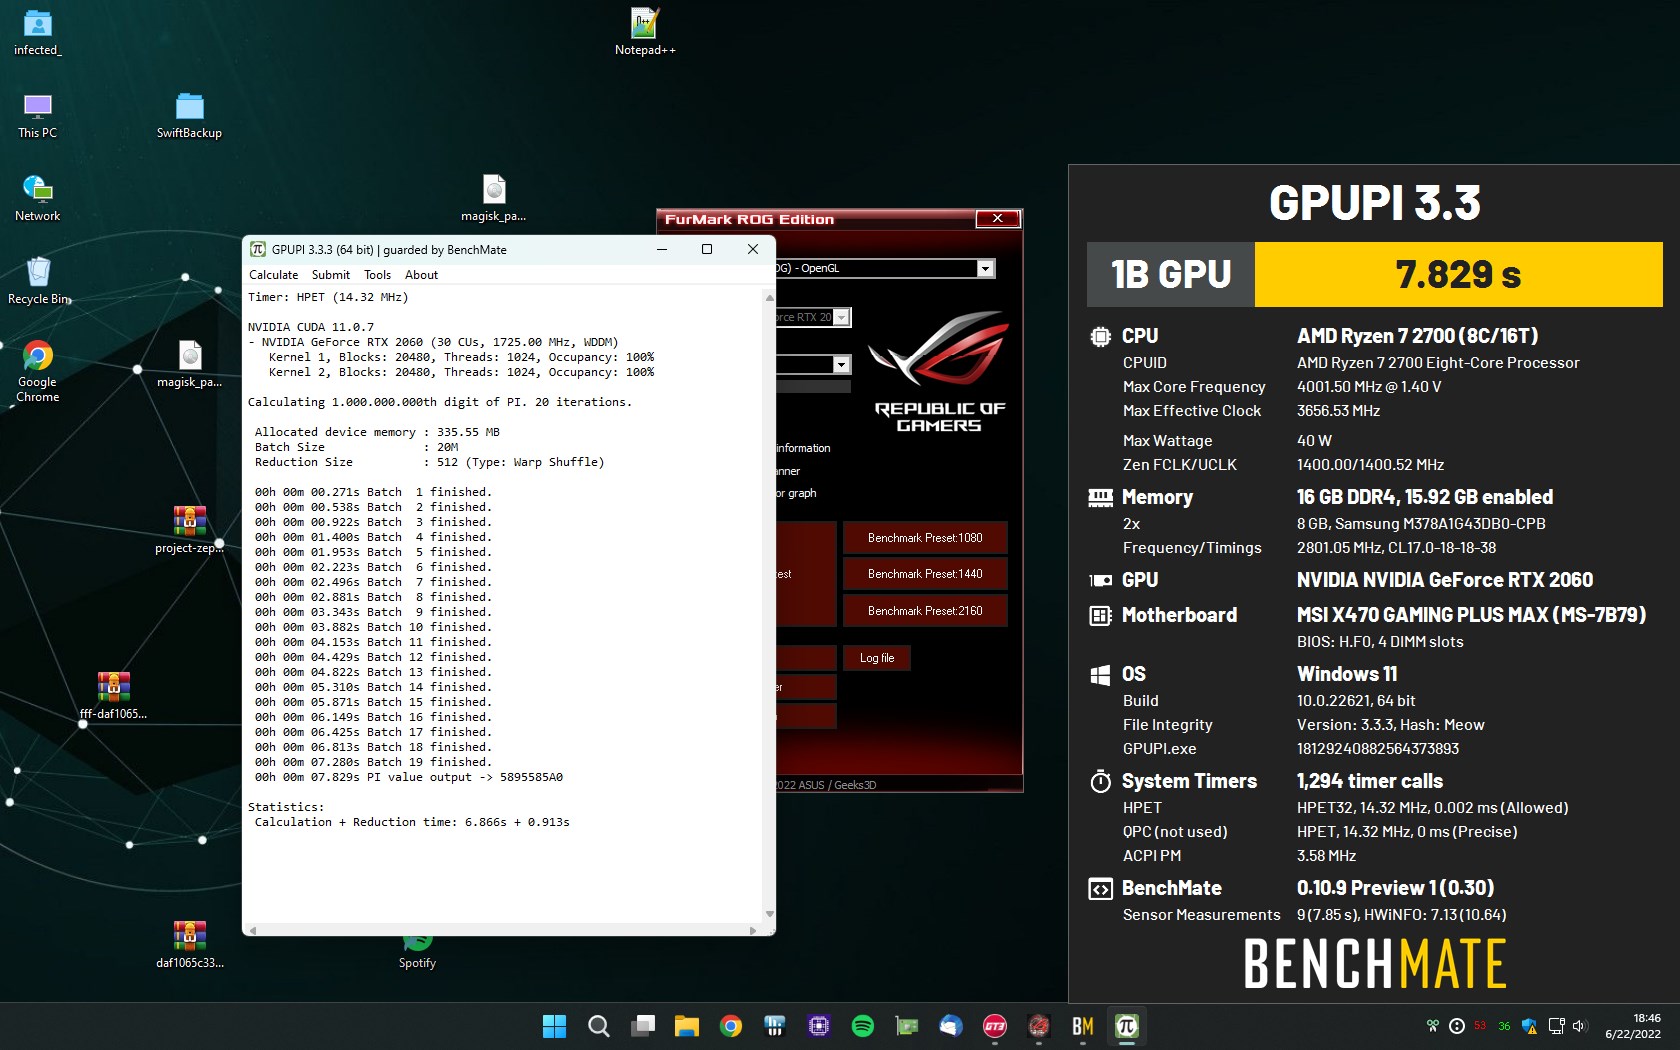Click the 'Batch 10 finished.' log line
This screenshot has width=1680, height=1050.
click(x=373, y=627)
